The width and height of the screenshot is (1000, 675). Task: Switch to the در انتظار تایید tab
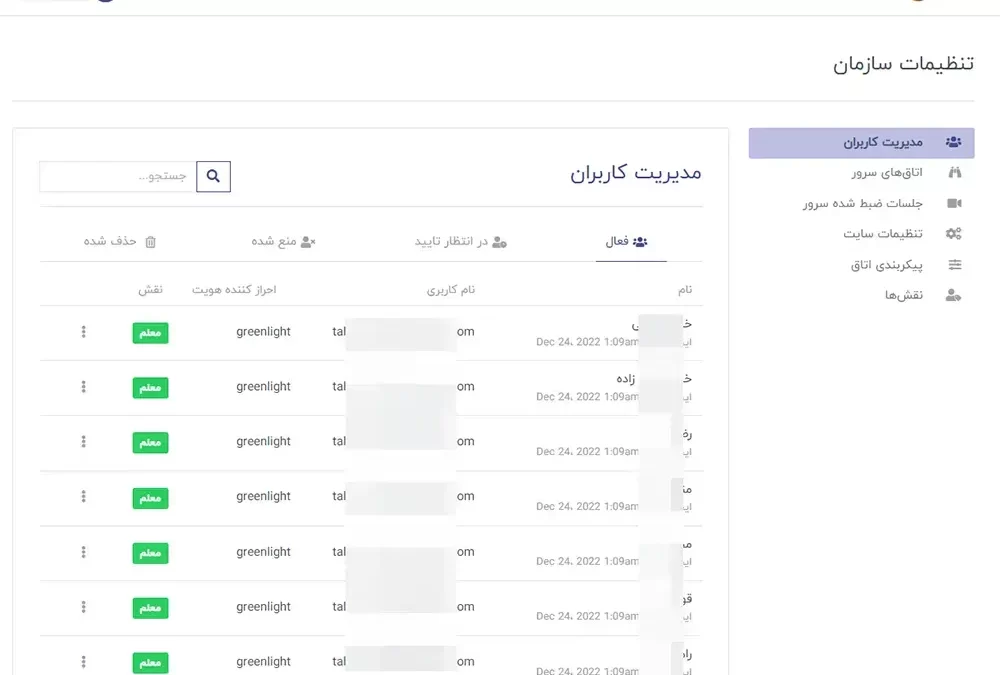coord(461,242)
